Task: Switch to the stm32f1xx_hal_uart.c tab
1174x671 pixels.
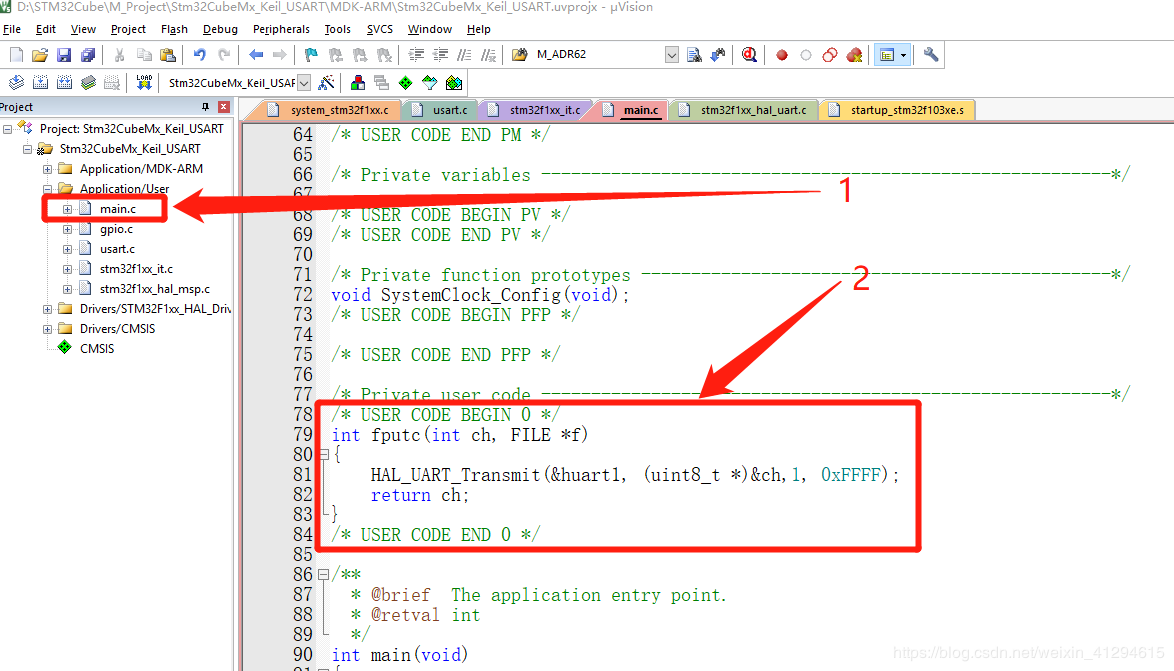Action: pos(743,110)
